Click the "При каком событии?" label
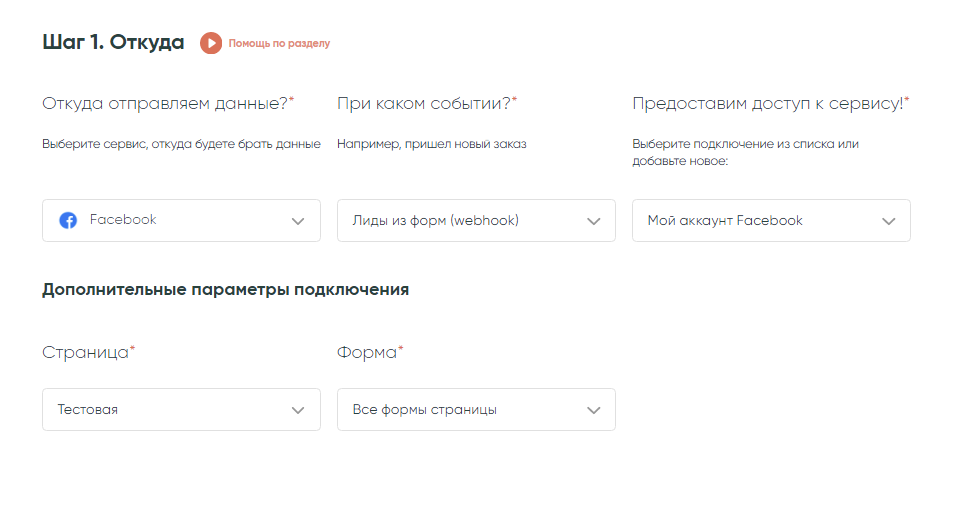Screen dimensions: 972x519 (426, 103)
